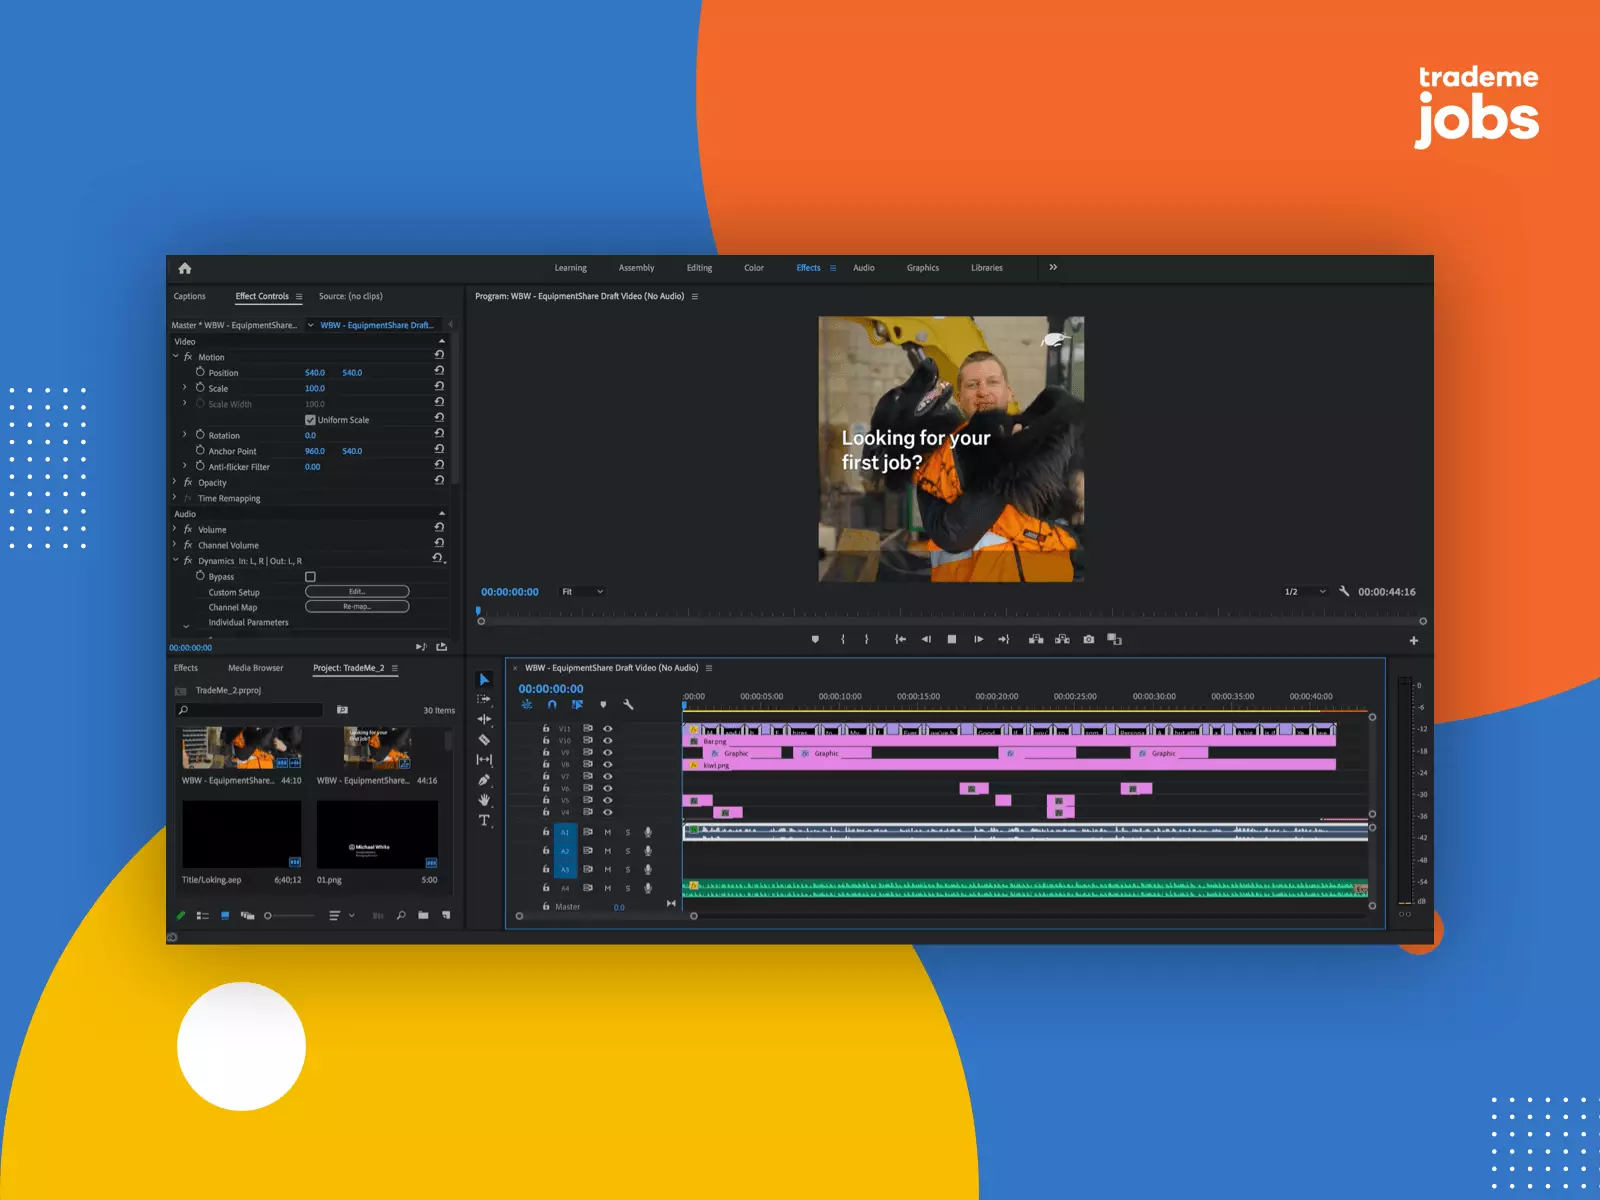Toggle lock on track V10
This screenshot has height=1200, width=1600.
click(x=546, y=740)
